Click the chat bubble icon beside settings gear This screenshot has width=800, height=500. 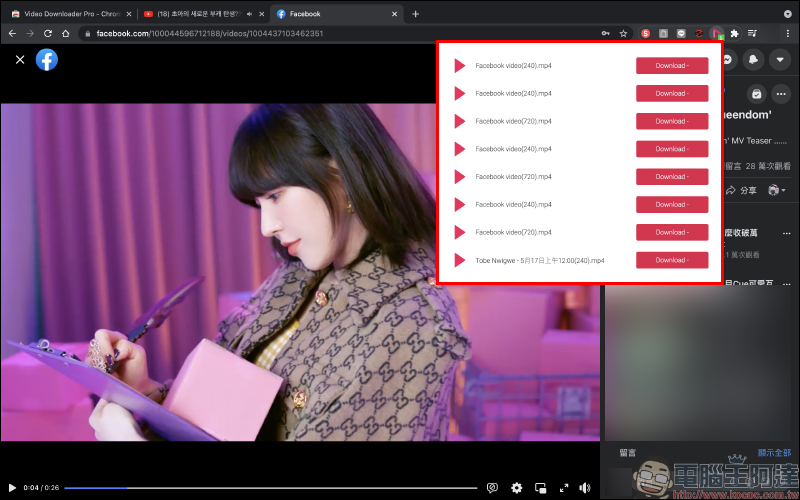pyautogui.click(x=492, y=488)
